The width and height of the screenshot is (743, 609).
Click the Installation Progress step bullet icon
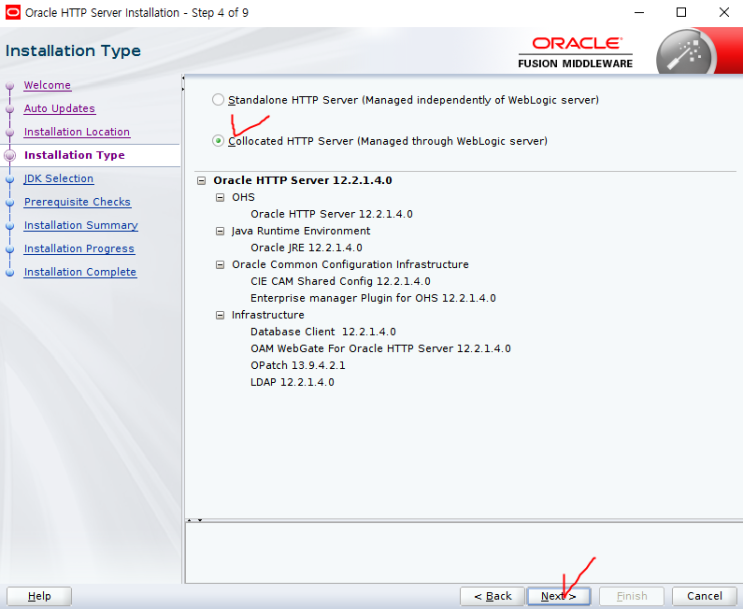(9, 249)
